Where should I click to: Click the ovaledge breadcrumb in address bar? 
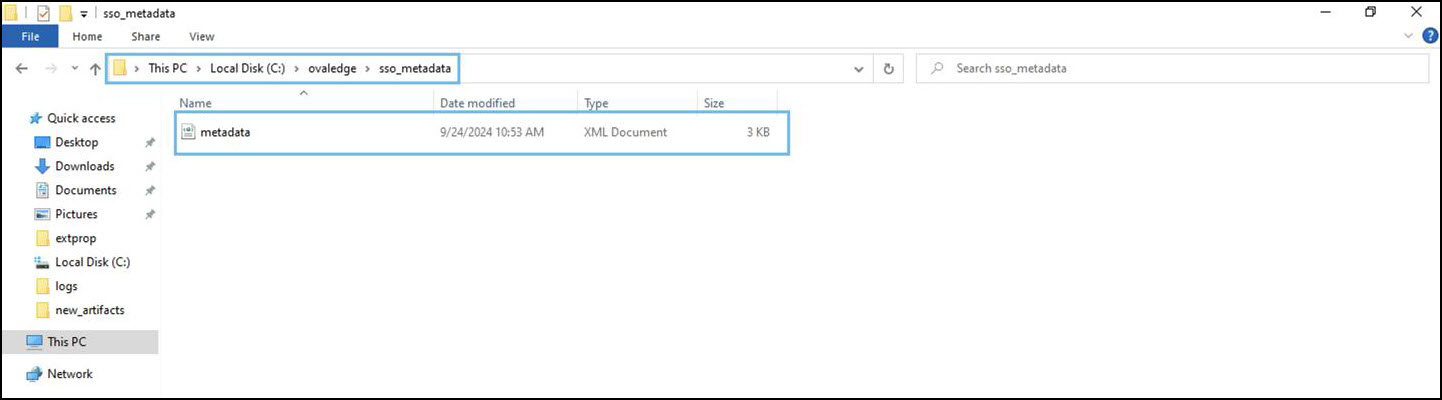coord(331,69)
